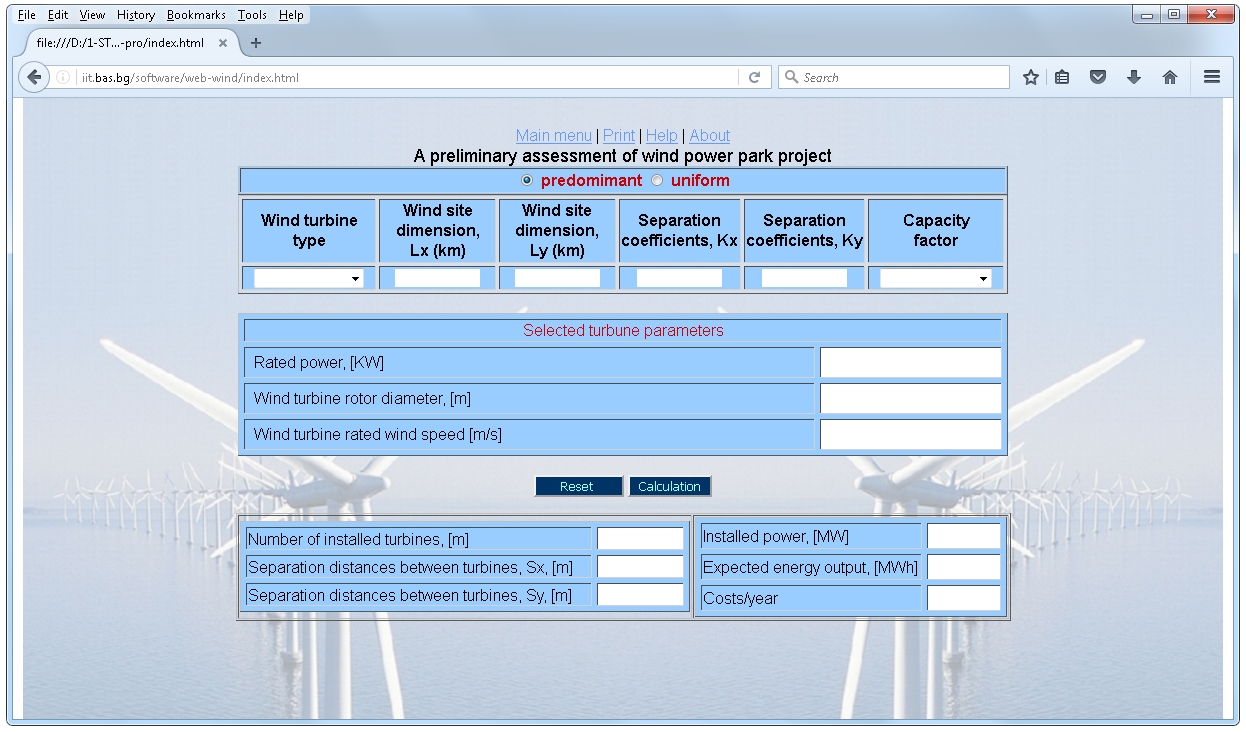The height and width of the screenshot is (732, 1246).
Task: Open the hamburger menu icon
Action: point(1212,77)
